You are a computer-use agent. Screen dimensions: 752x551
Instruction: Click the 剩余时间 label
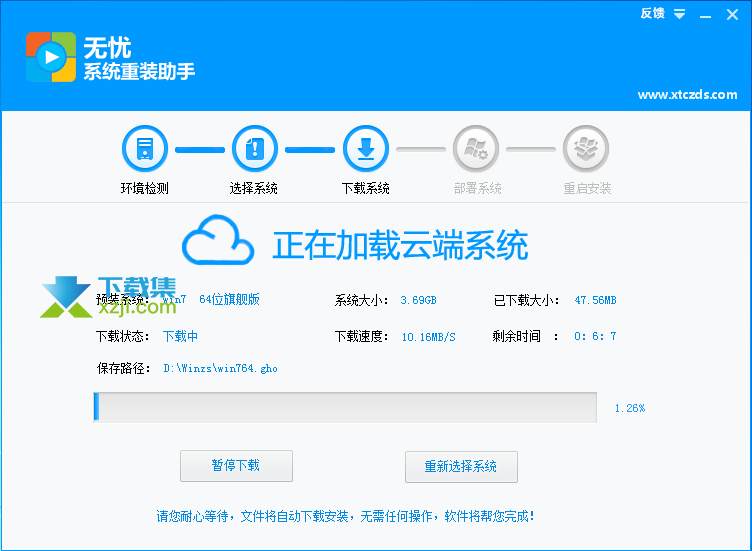click(525, 336)
